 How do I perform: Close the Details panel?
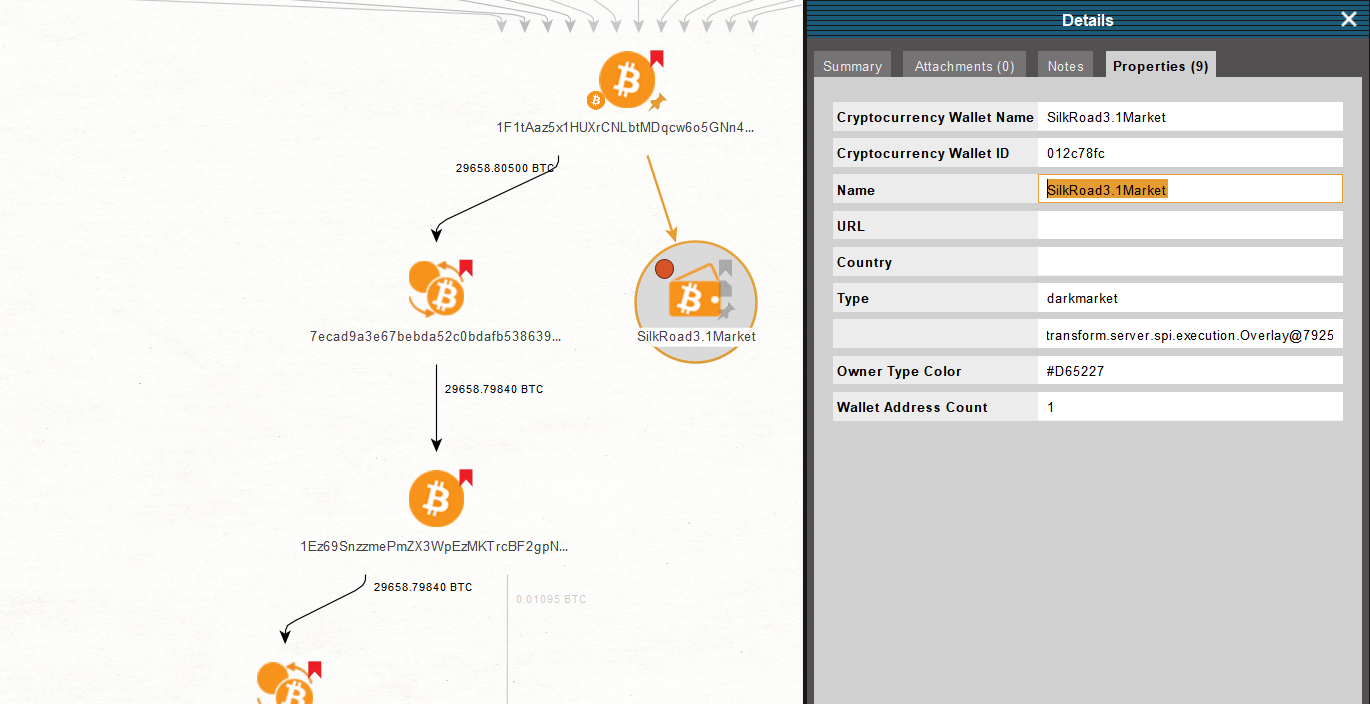[1348, 19]
